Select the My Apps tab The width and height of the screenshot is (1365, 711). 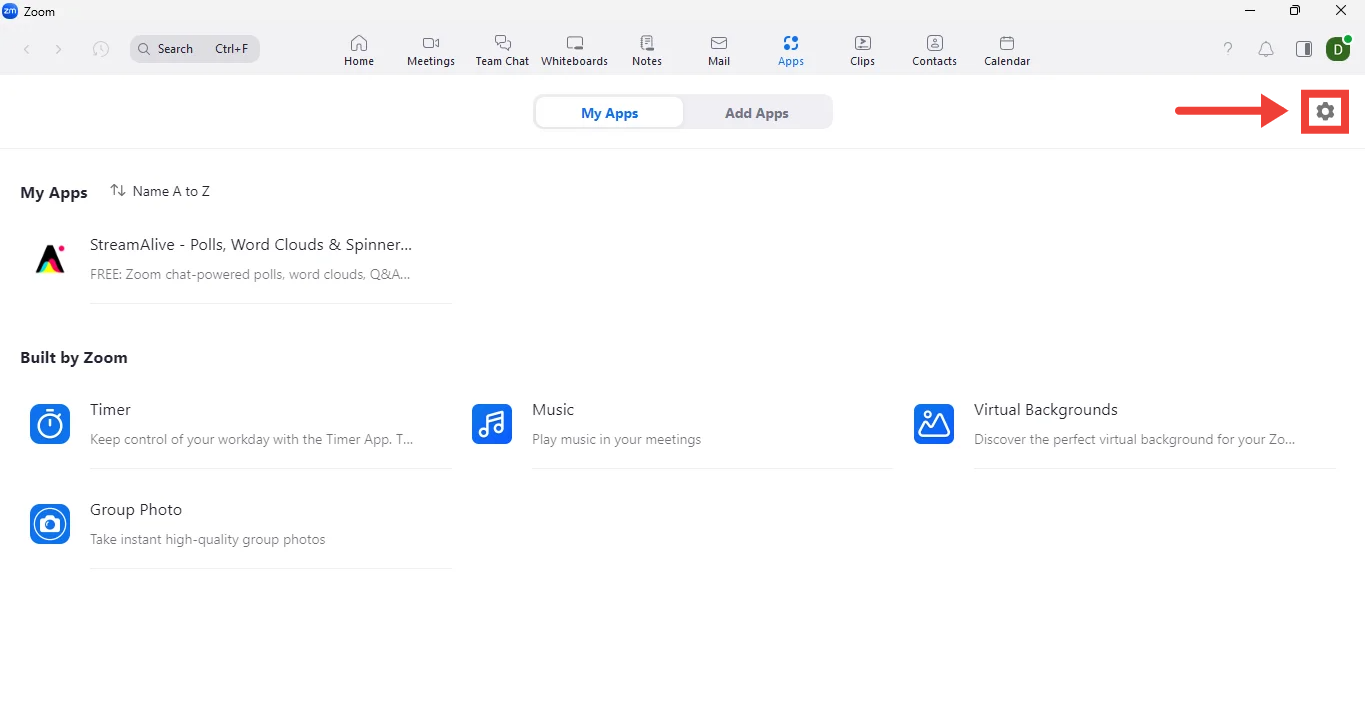coord(609,113)
